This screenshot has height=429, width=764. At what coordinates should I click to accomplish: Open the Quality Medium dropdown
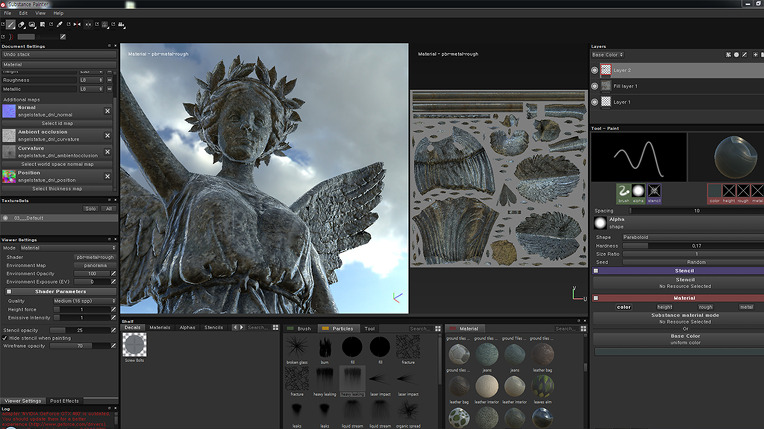pyautogui.click(x=84, y=301)
